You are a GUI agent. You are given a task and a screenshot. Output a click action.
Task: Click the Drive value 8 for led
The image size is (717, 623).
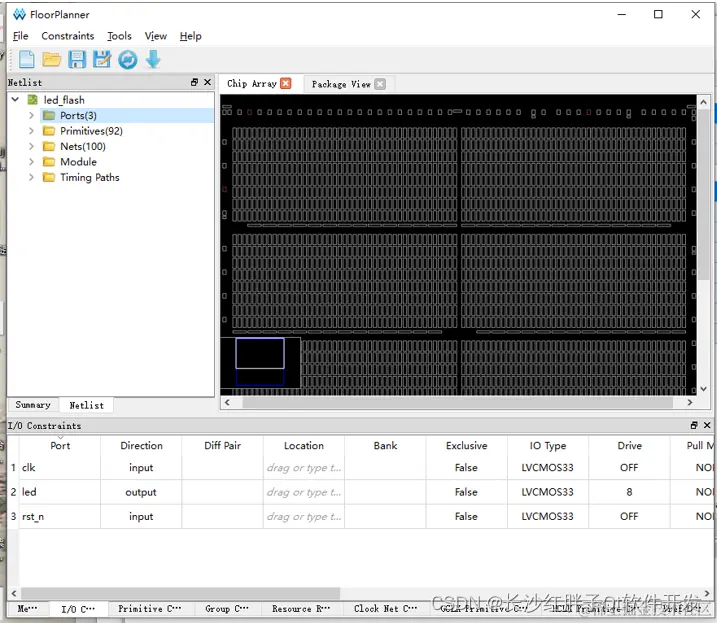pyautogui.click(x=629, y=492)
